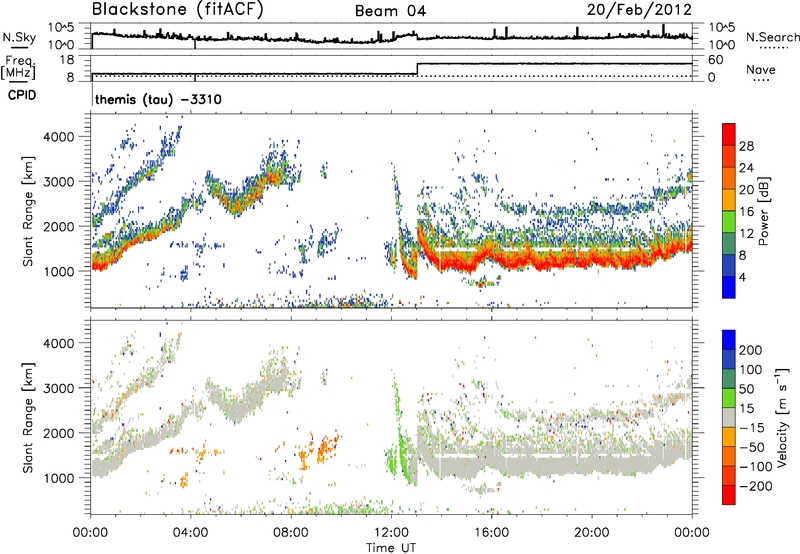Click the "Power [dB]" colorbar label
Image resolution: width=800 pixels, height=554 pixels.
point(764,211)
